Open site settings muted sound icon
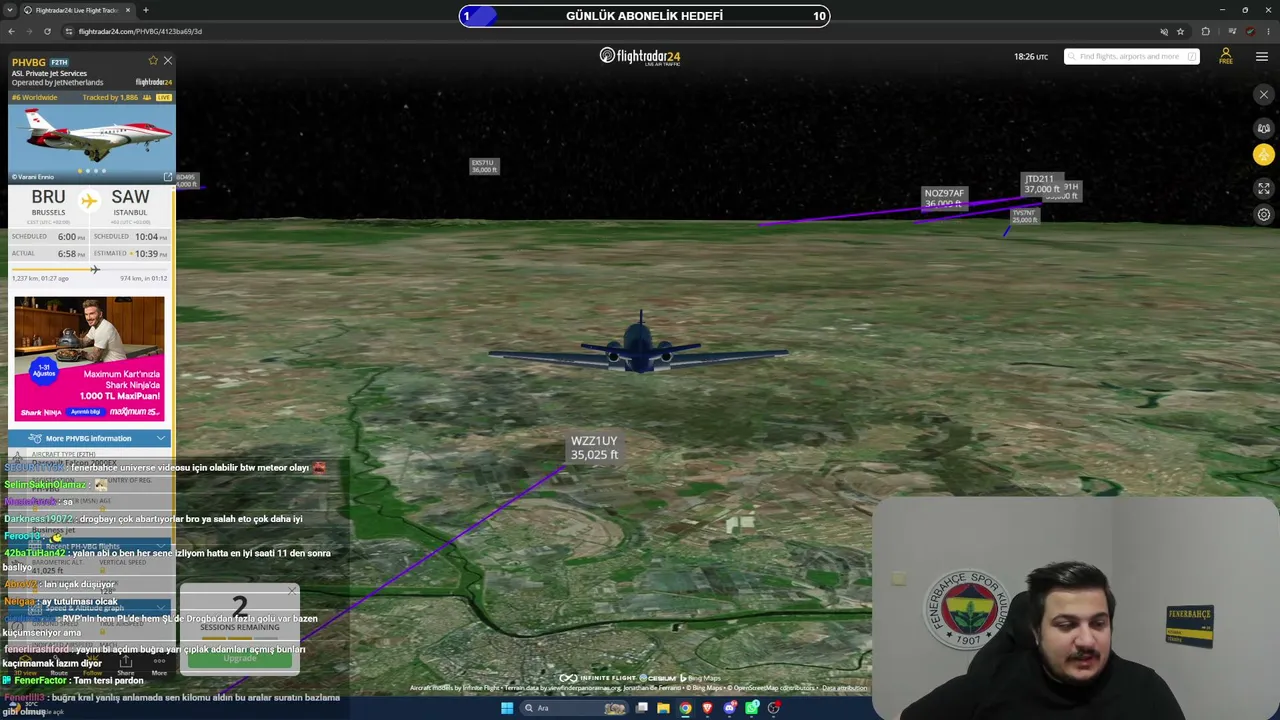The image size is (1280, 720). 1163,31
